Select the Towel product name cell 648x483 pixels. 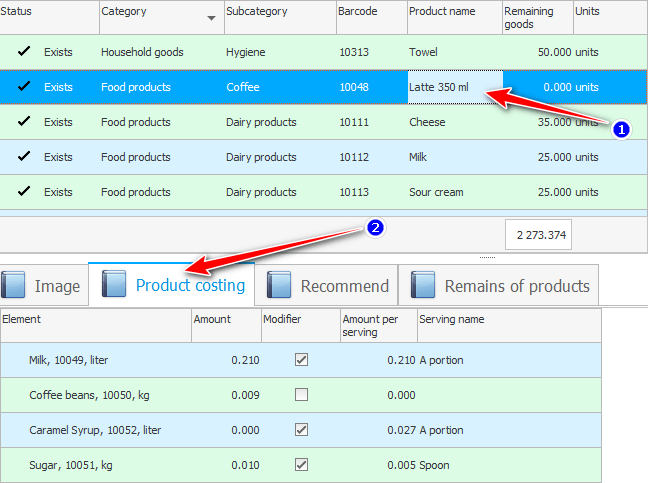(x=455, y=52)
